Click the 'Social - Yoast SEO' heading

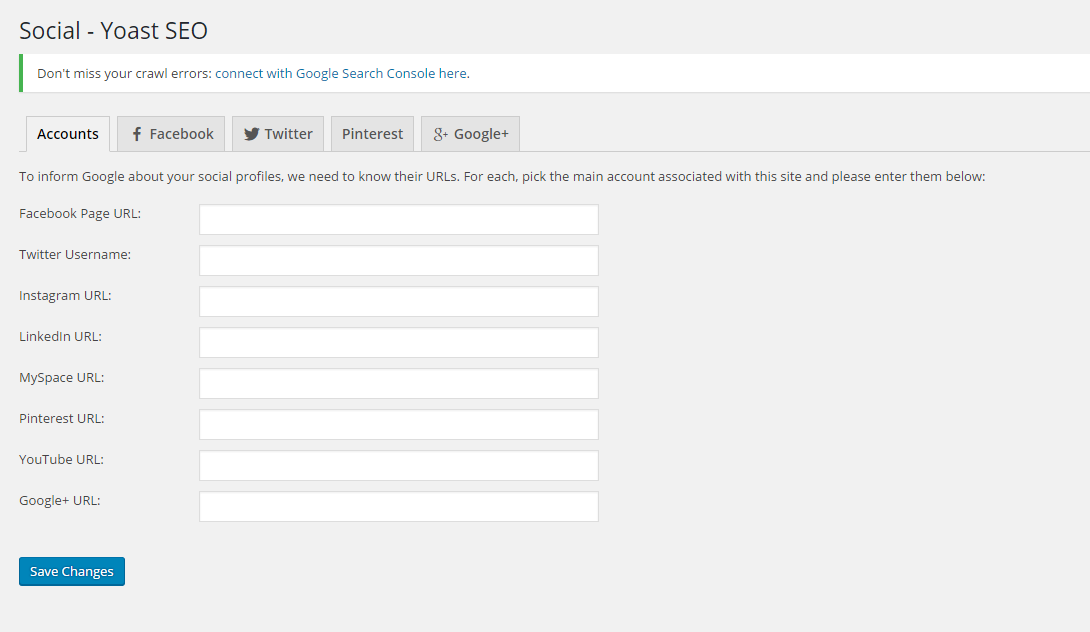tap(113, 31)
